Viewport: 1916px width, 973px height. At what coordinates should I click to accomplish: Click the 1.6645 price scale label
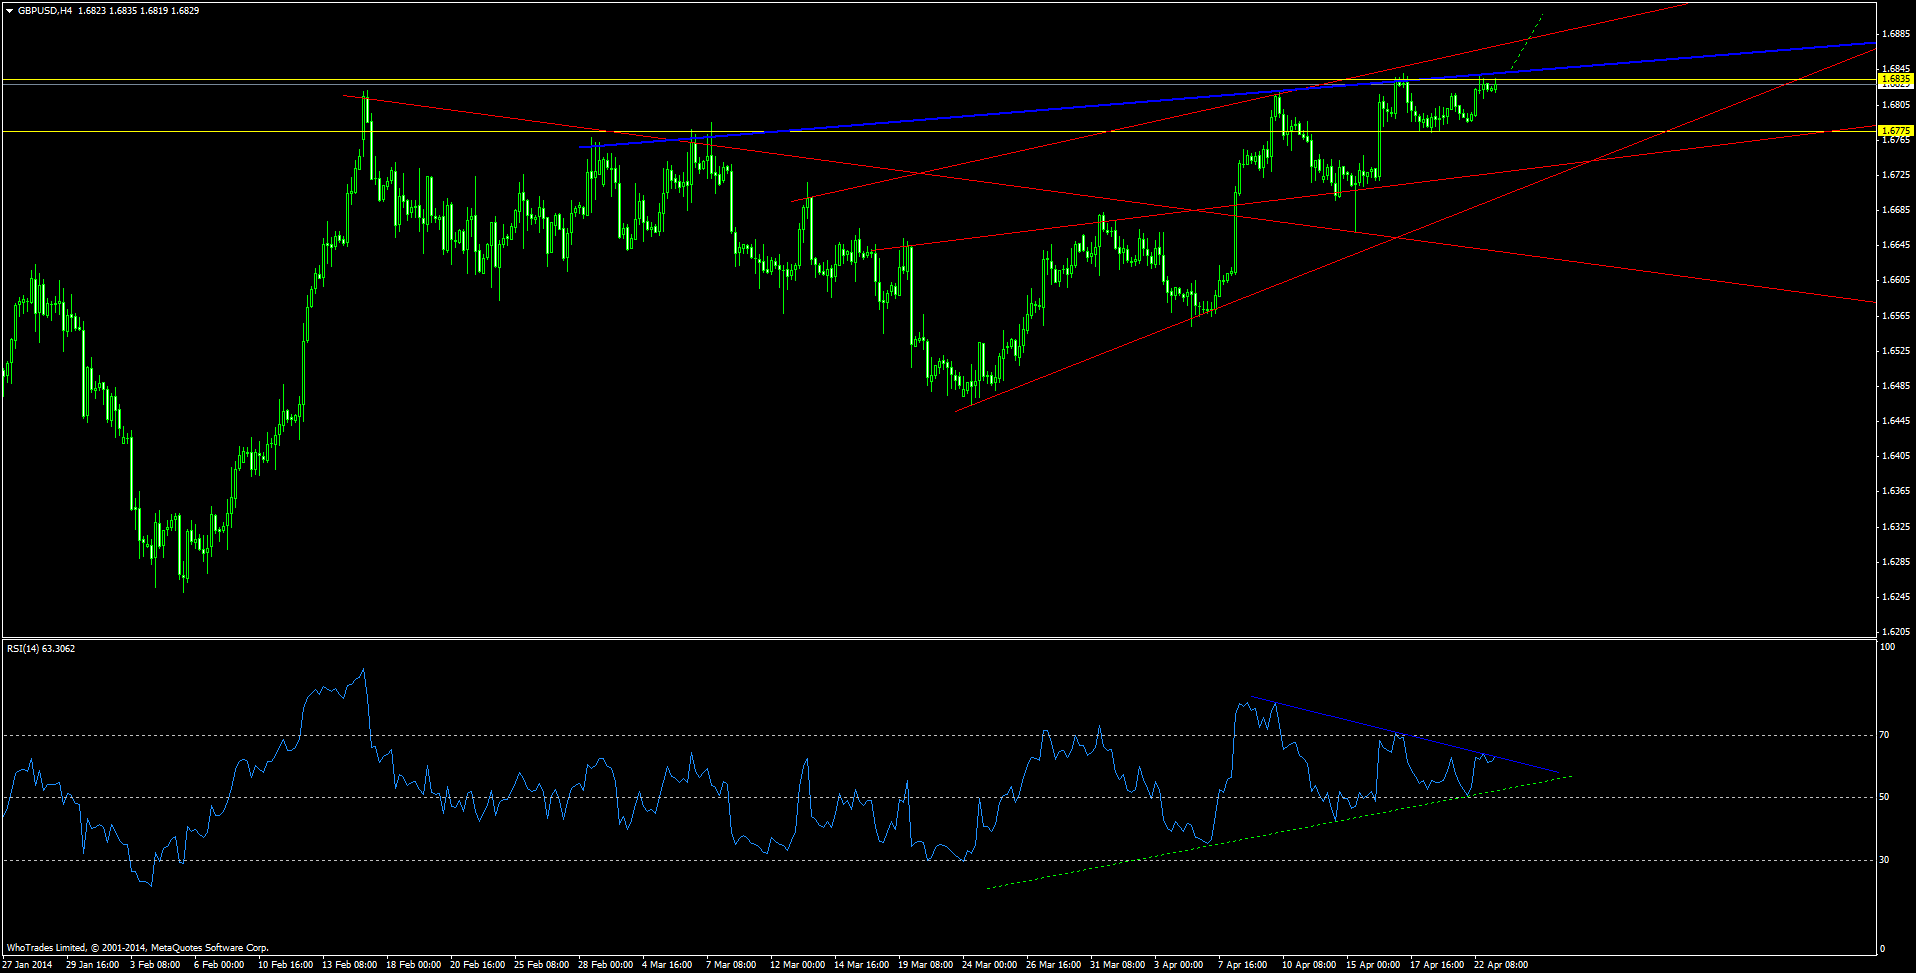(x=1896, y=245)
